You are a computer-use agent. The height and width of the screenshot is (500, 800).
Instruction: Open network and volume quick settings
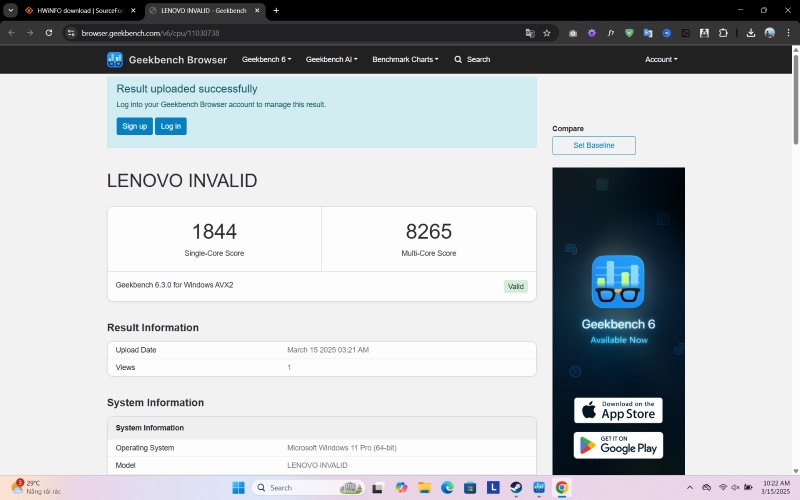pos(735,488)
